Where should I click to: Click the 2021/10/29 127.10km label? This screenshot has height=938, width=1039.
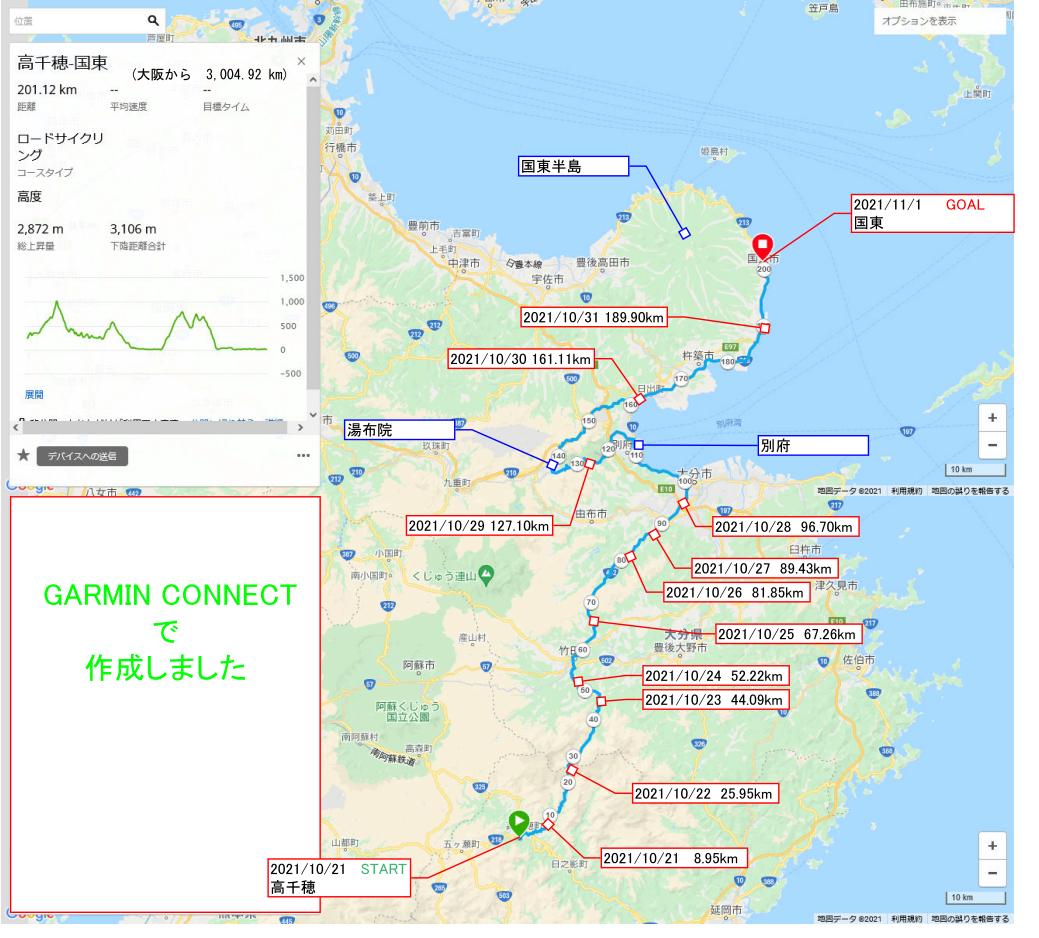pyautogui.click(x=479, y=526)
